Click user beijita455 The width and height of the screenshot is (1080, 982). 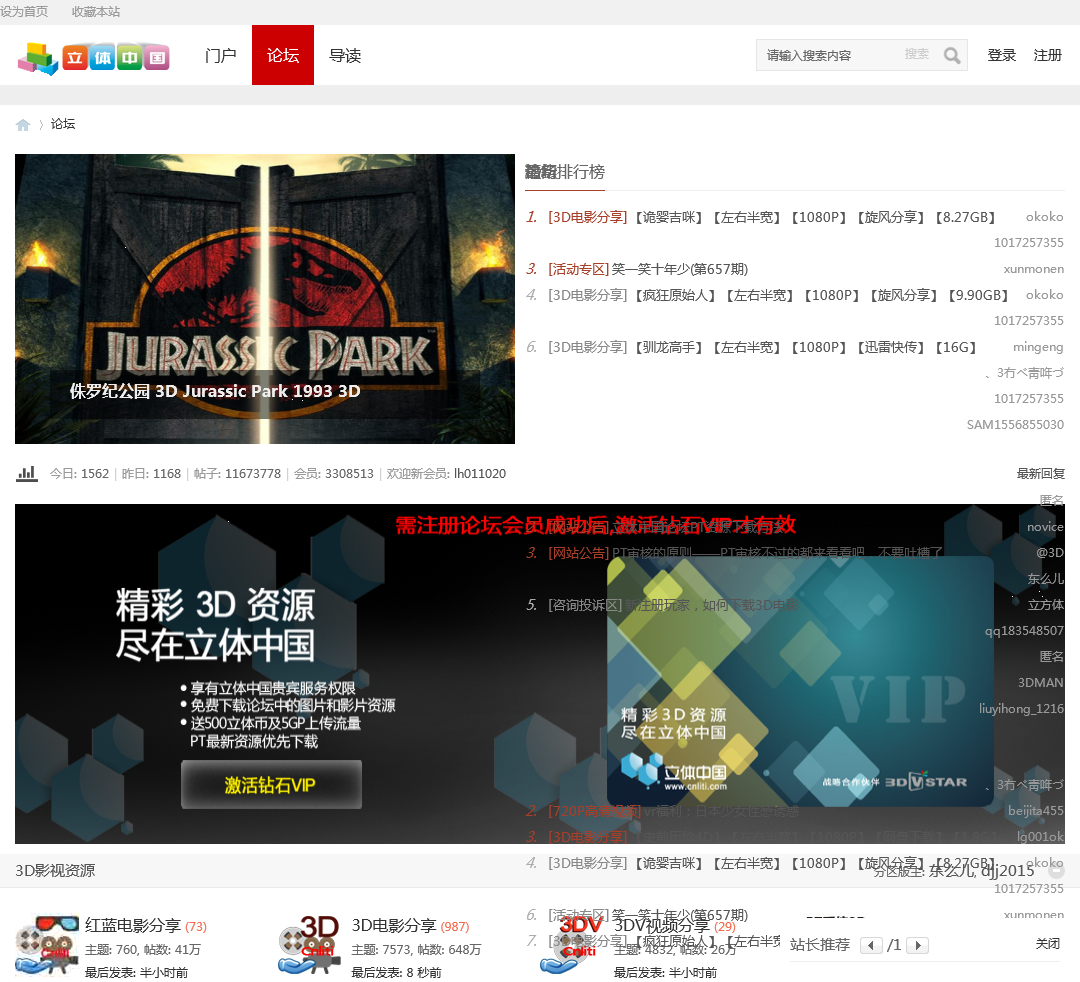(x=1036, y=811)
